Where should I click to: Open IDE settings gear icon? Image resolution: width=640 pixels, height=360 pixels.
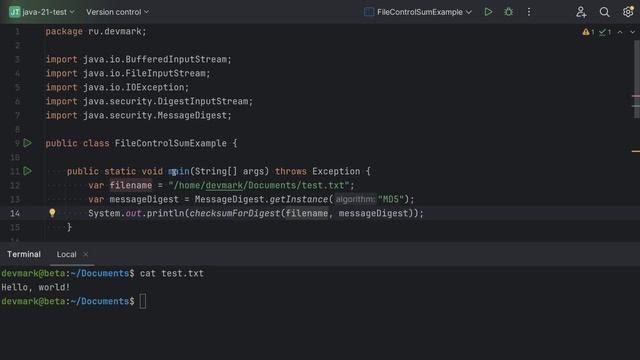(x=628, y=11)
